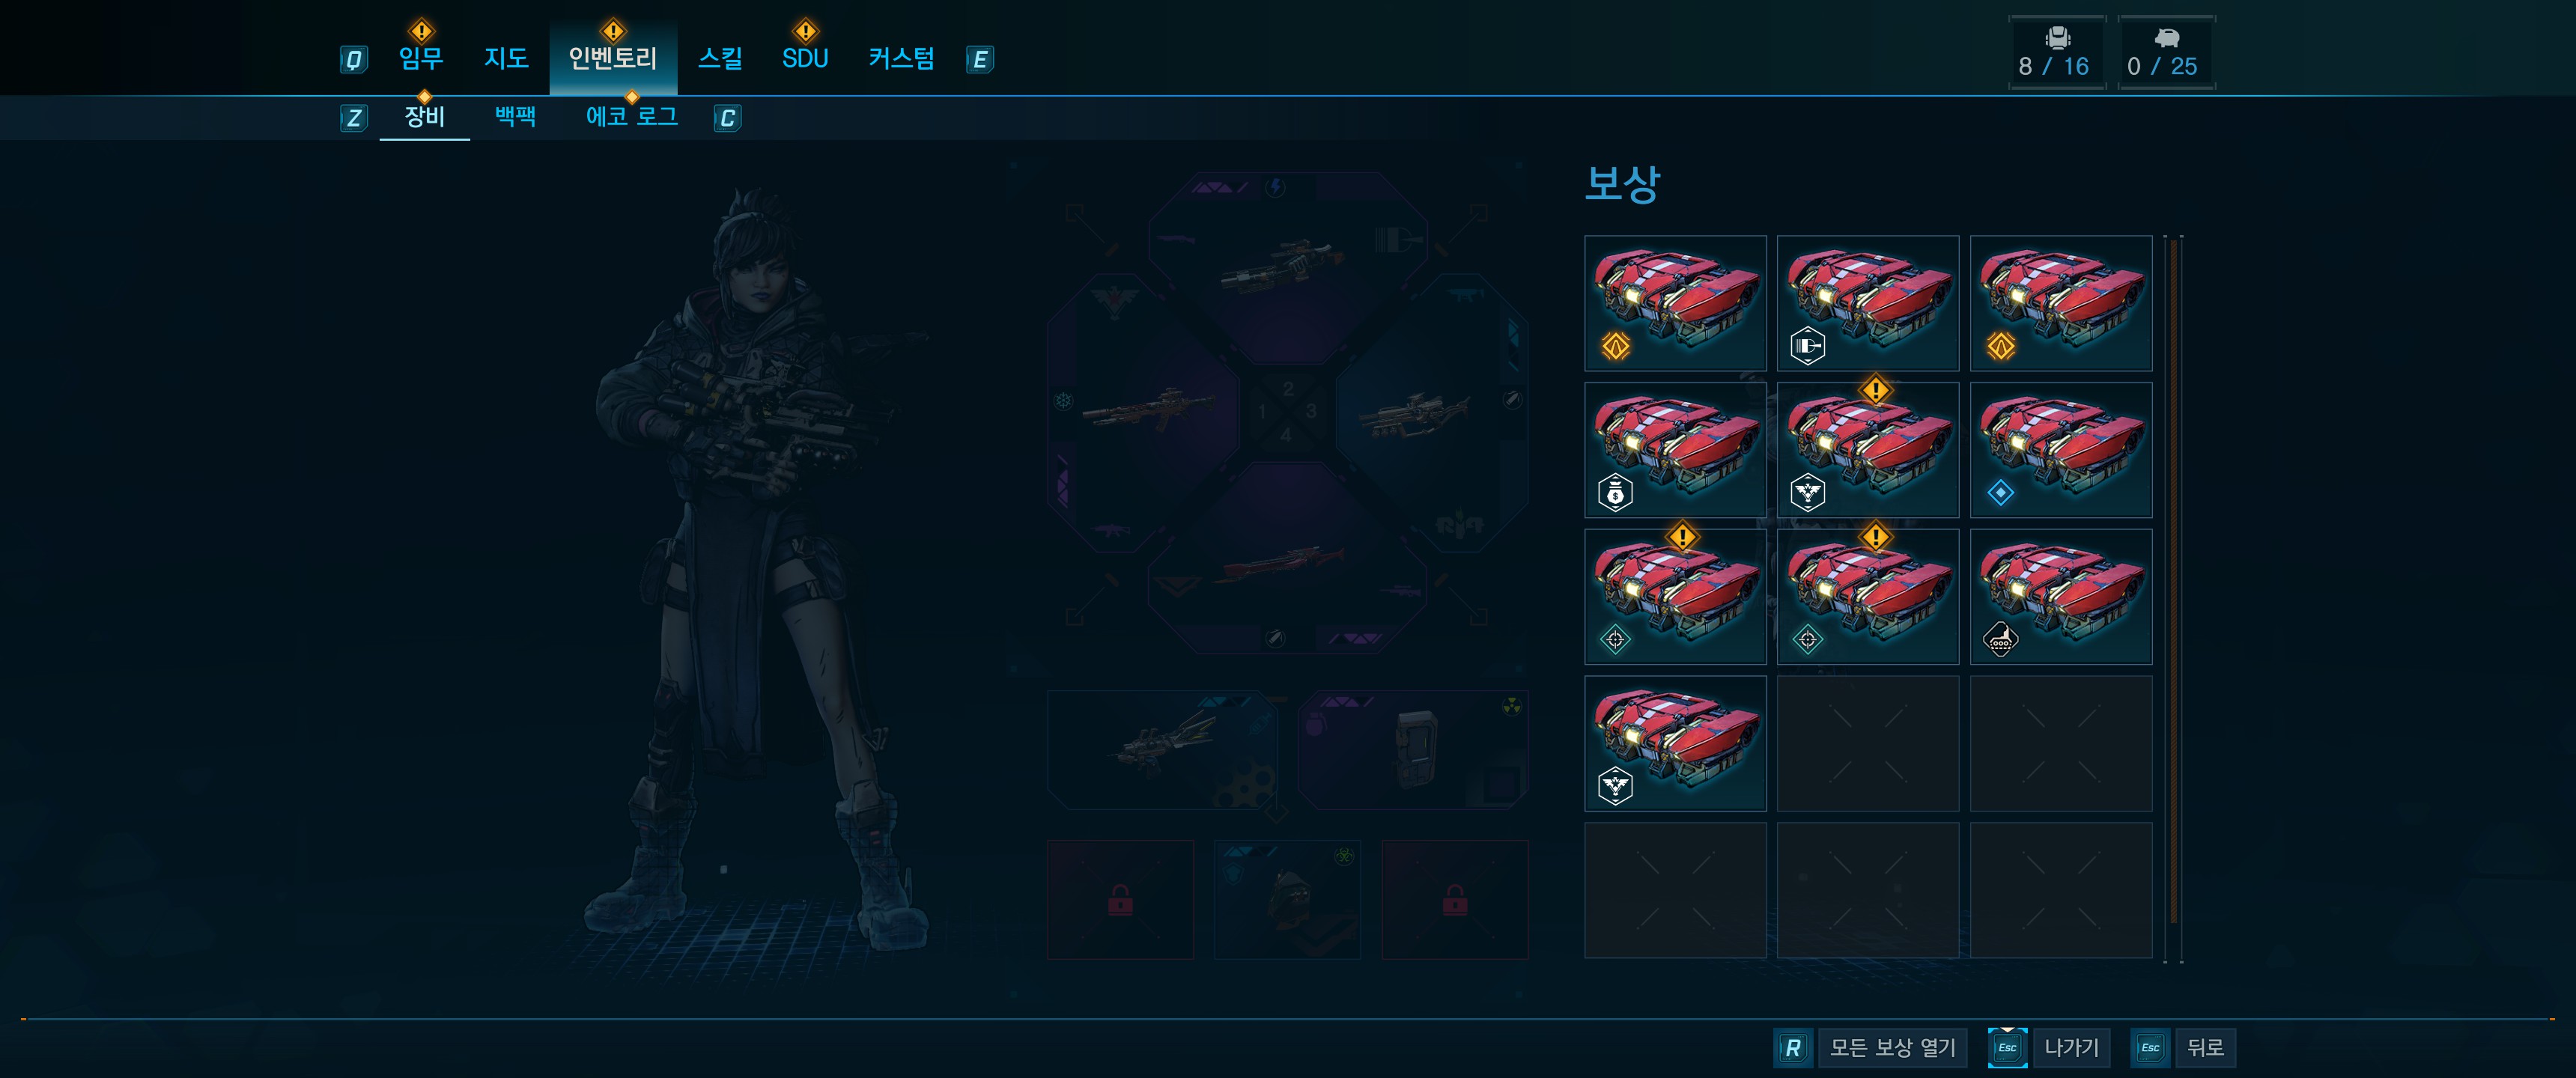Open the 임무 missions tab
The height and width of the screenshot is (1078, 2576).
click(421, 58)
